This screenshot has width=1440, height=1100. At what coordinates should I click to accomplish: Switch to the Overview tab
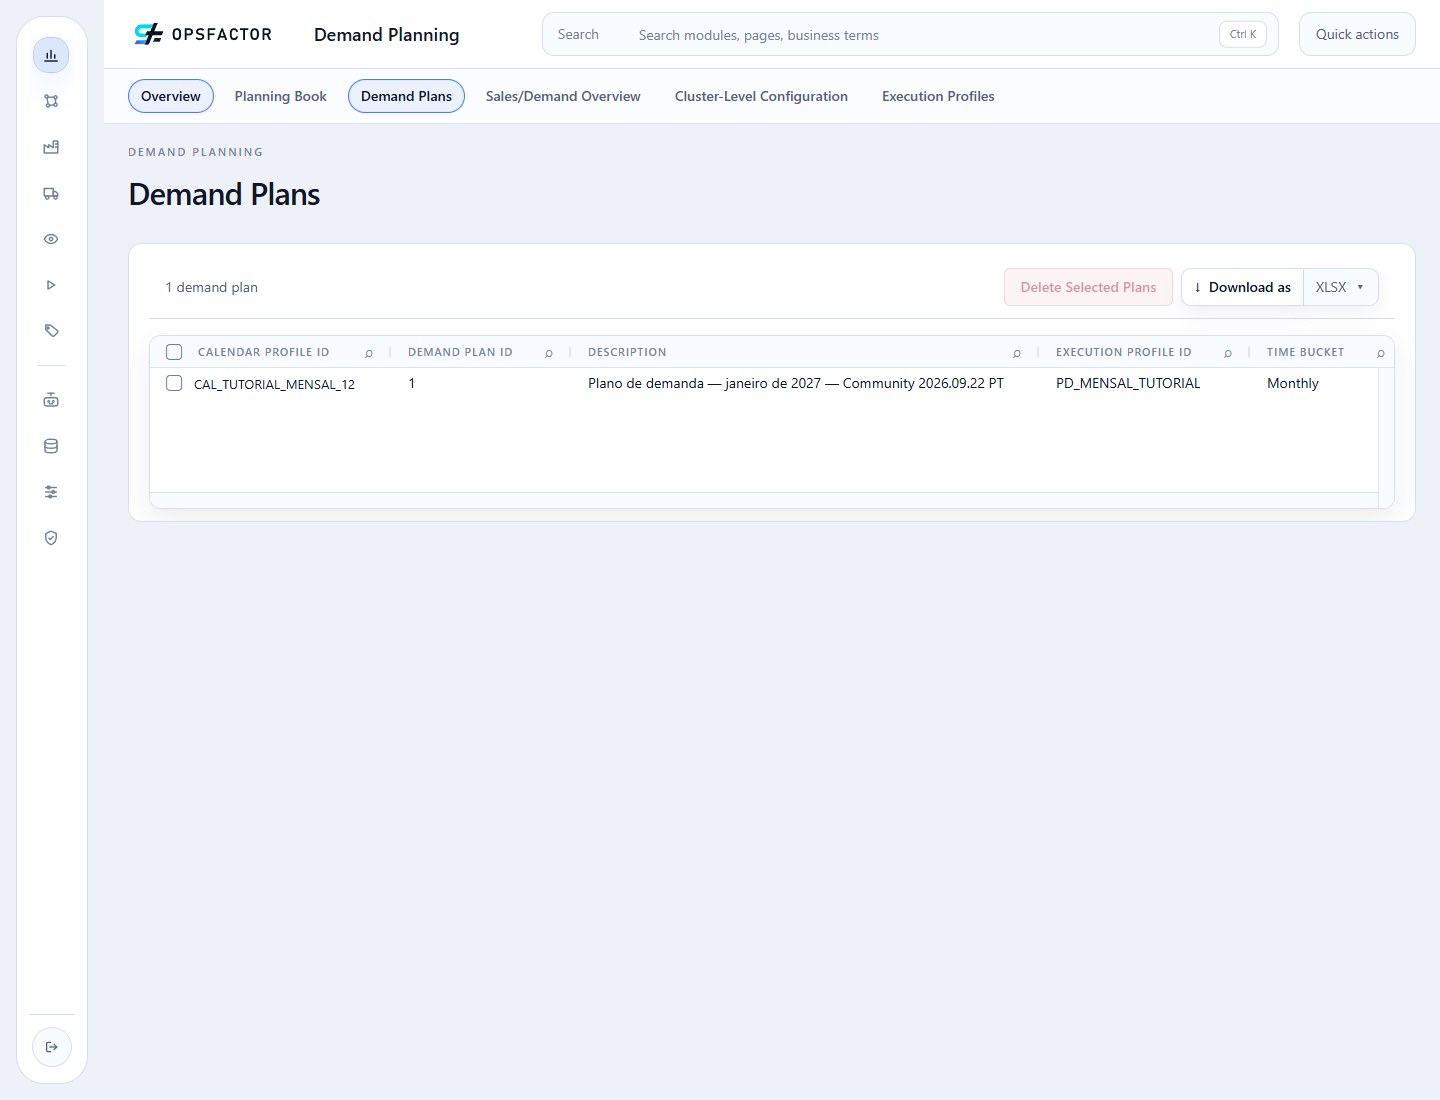click(171, 96)
